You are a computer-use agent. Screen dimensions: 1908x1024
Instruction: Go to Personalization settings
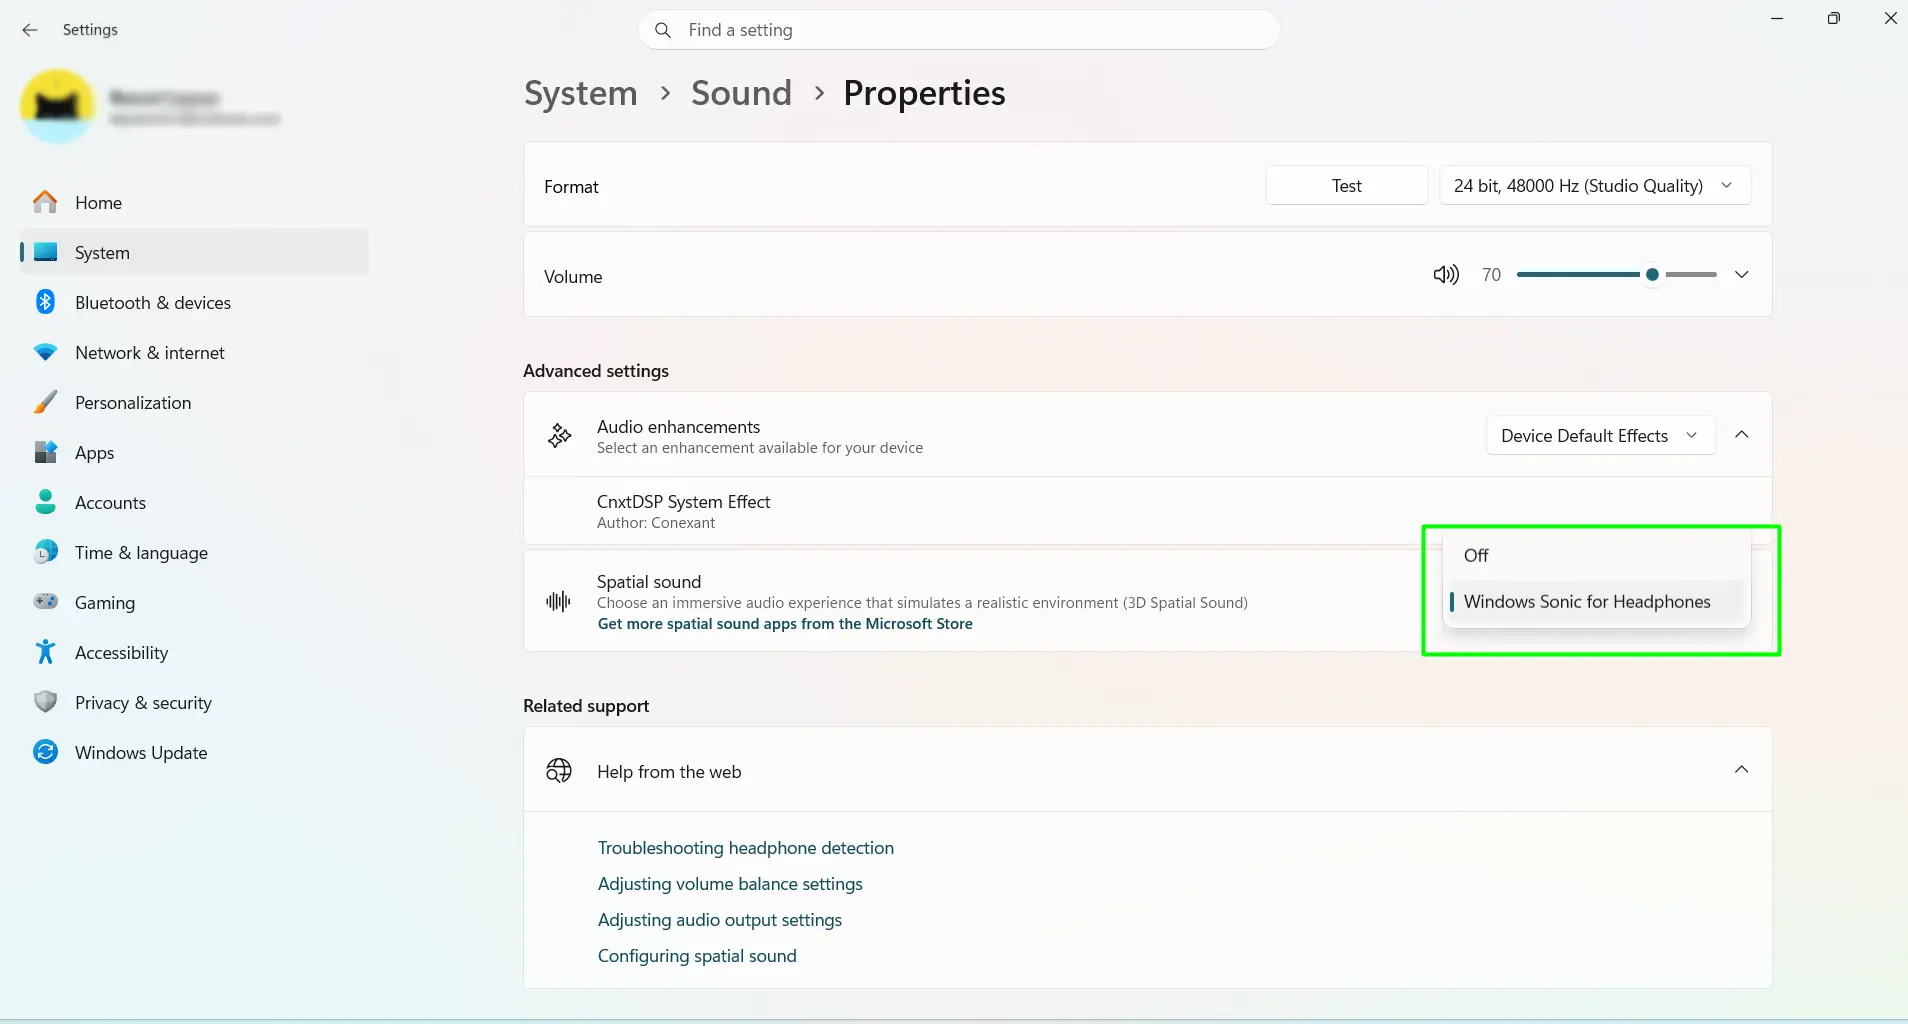(x=194, y=402)
